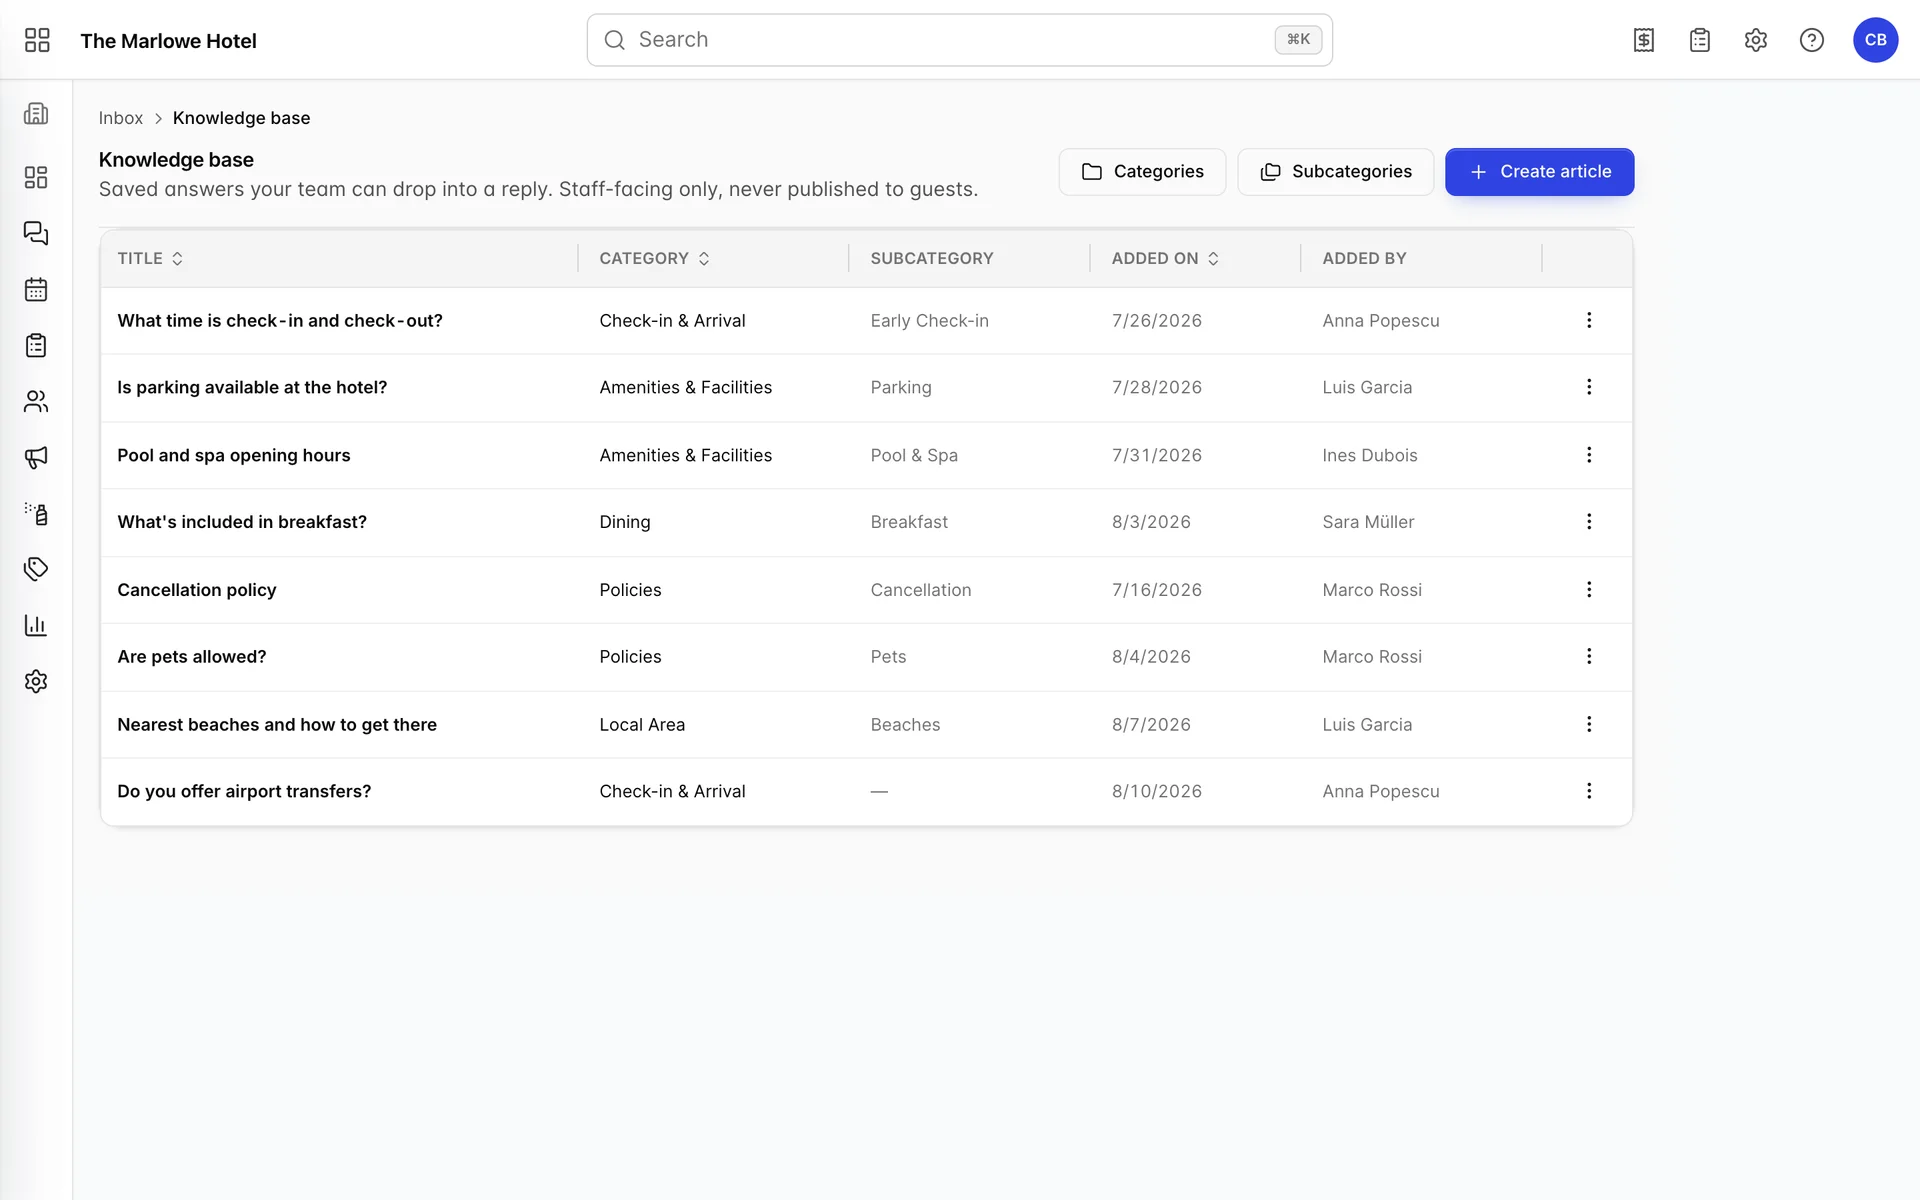Open 'Nearest beaches and how to get there' article
Viewport: 1920px width, 1200px height.
(277, 724)
